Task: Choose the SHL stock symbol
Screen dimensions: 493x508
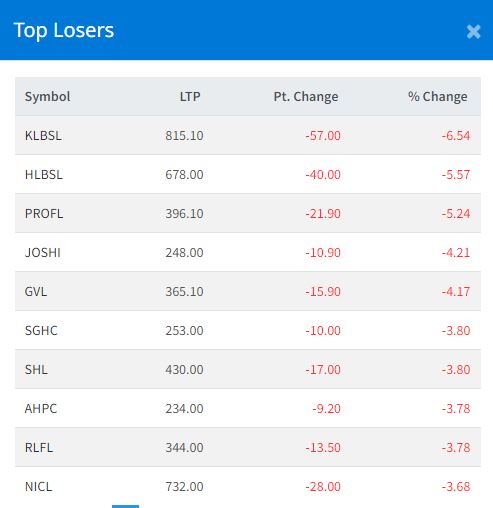Action: coord(36,370)
